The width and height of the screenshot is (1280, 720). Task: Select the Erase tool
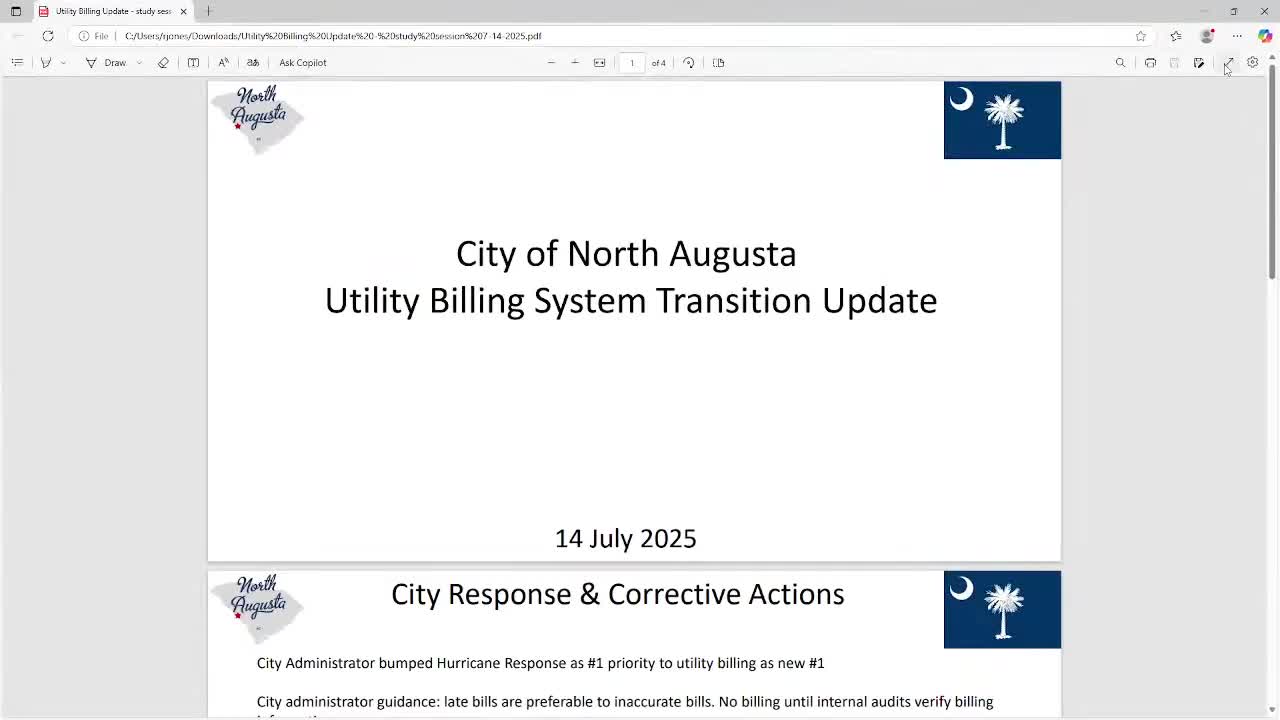point(163,62)
